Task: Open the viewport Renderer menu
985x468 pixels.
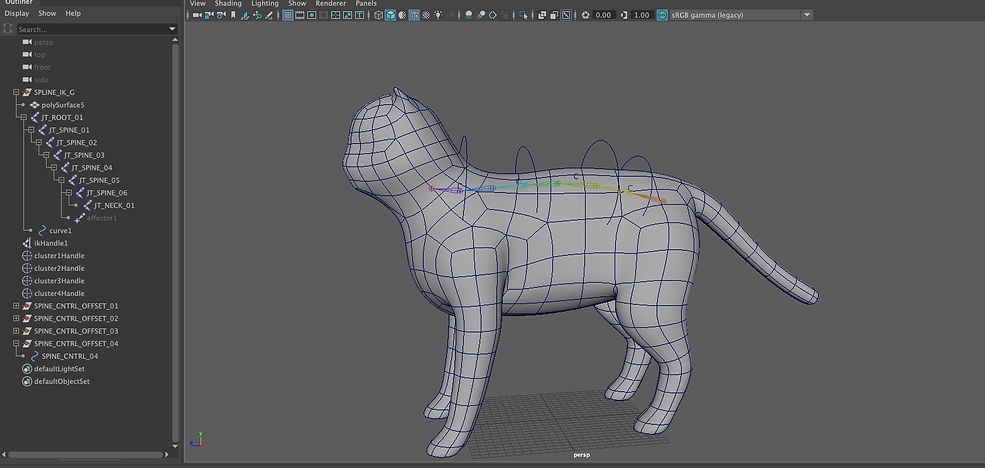Action: (330, 3)
